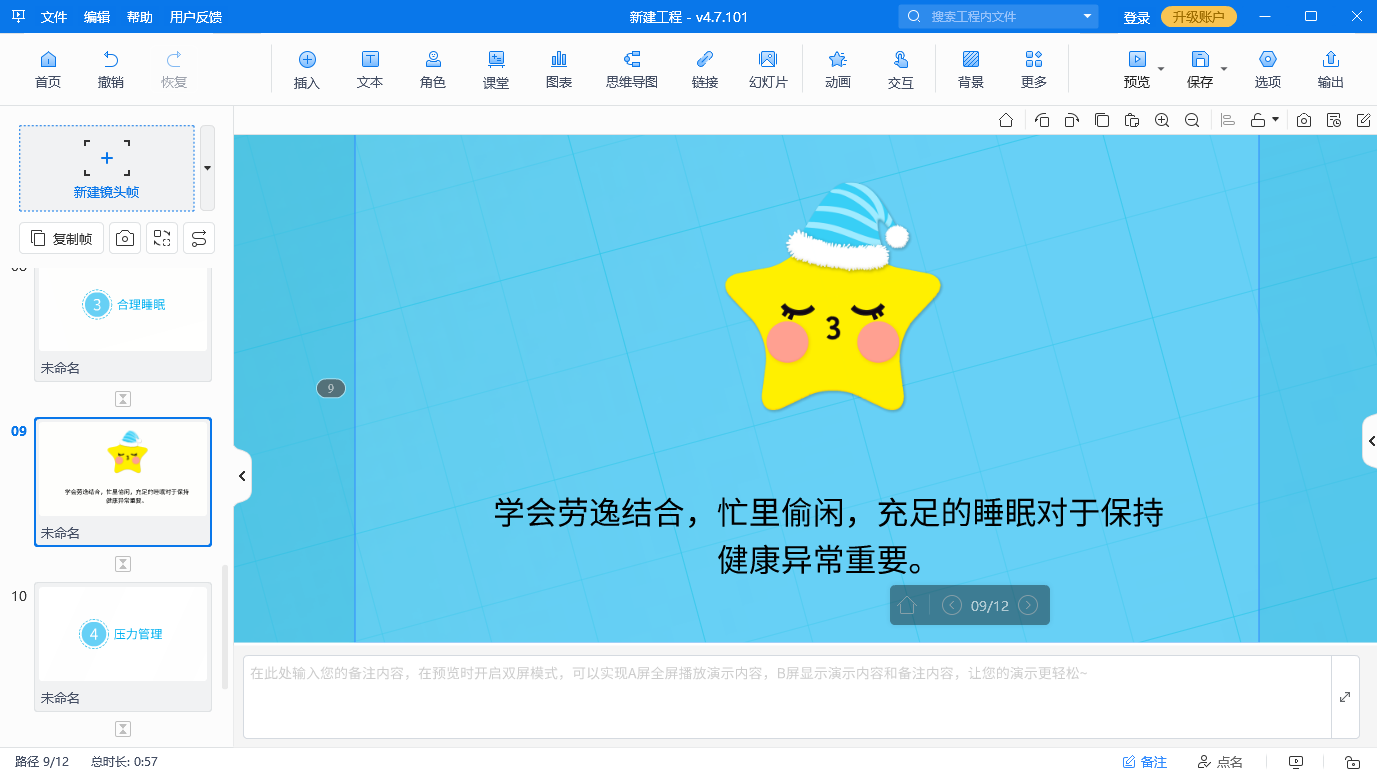The image size is (1377, 773).
Task: Click the 保存 save button
Action: pos(1200,69)
